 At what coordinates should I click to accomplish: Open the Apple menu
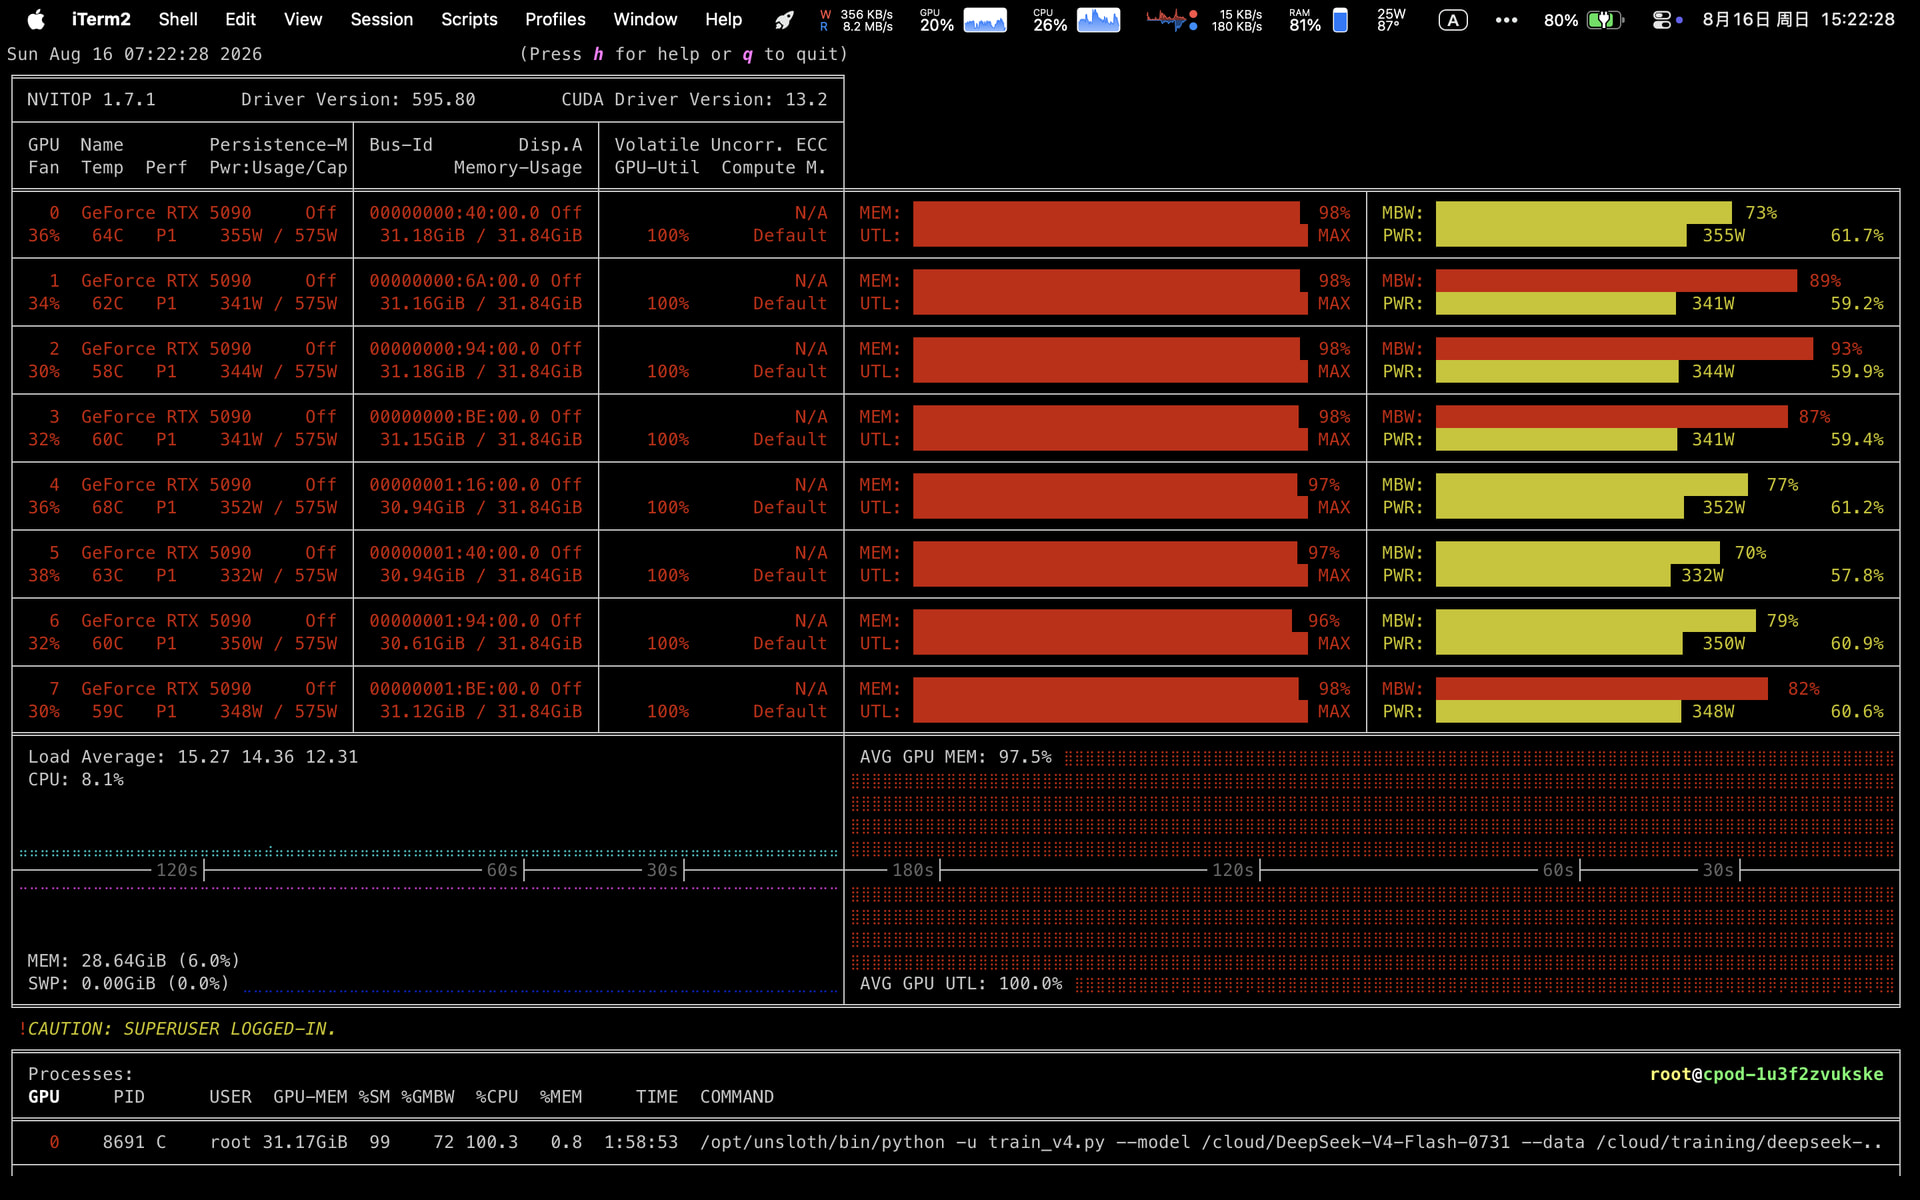[x=36, y=19]
